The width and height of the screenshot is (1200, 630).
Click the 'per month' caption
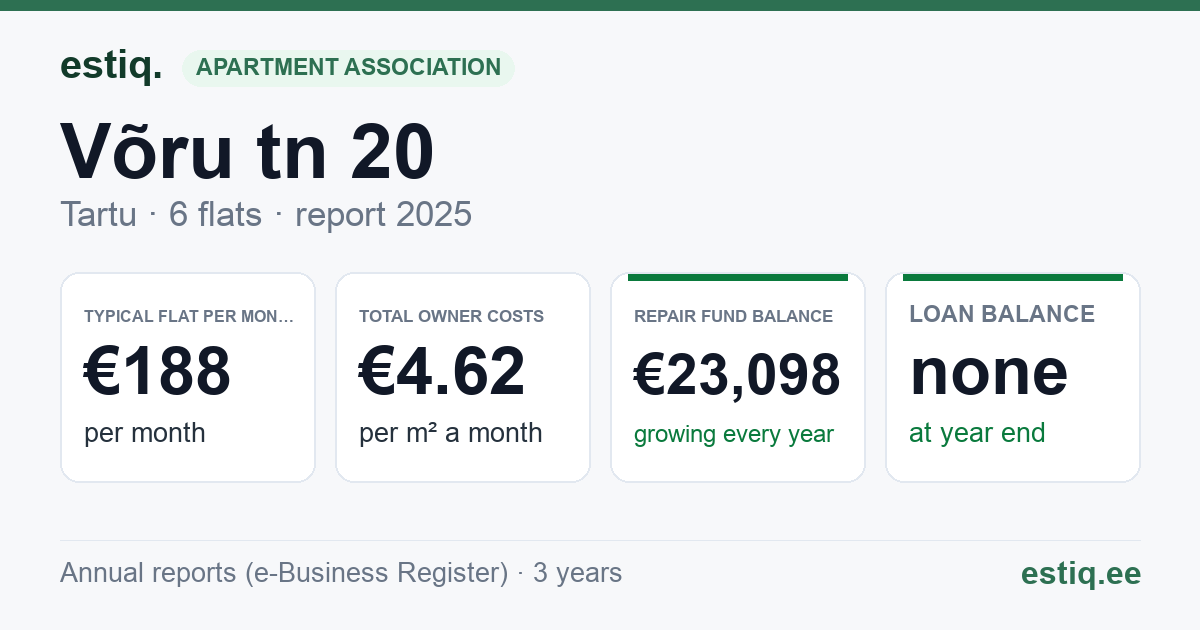[145, 433]
